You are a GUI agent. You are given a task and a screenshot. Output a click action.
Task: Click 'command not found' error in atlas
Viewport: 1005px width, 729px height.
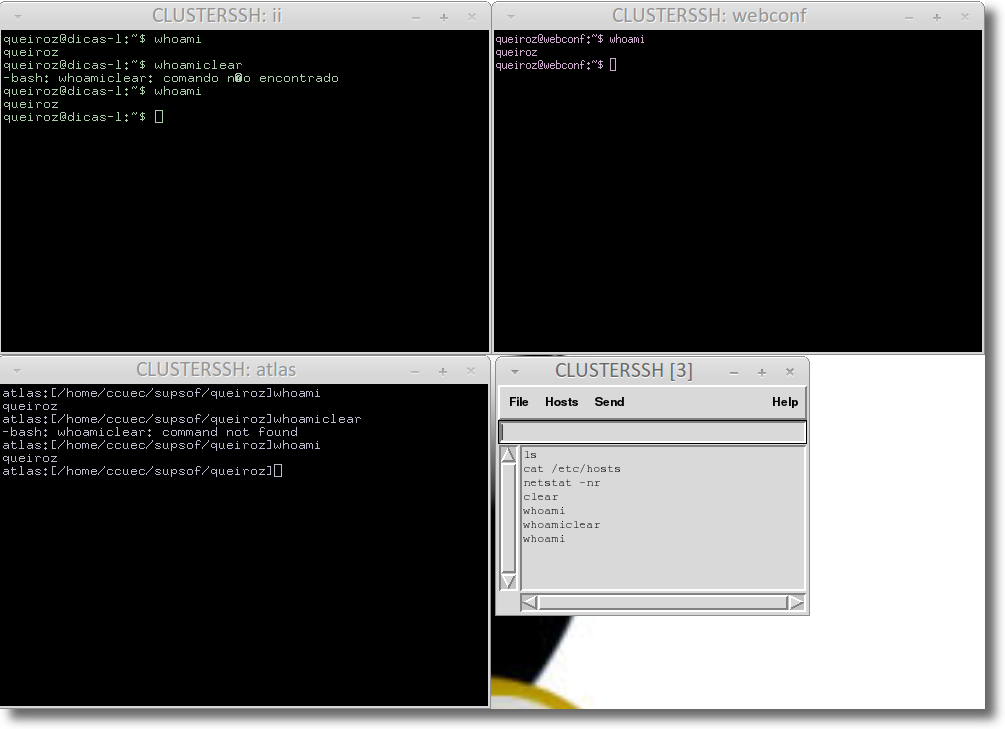[x=151, y=432]
